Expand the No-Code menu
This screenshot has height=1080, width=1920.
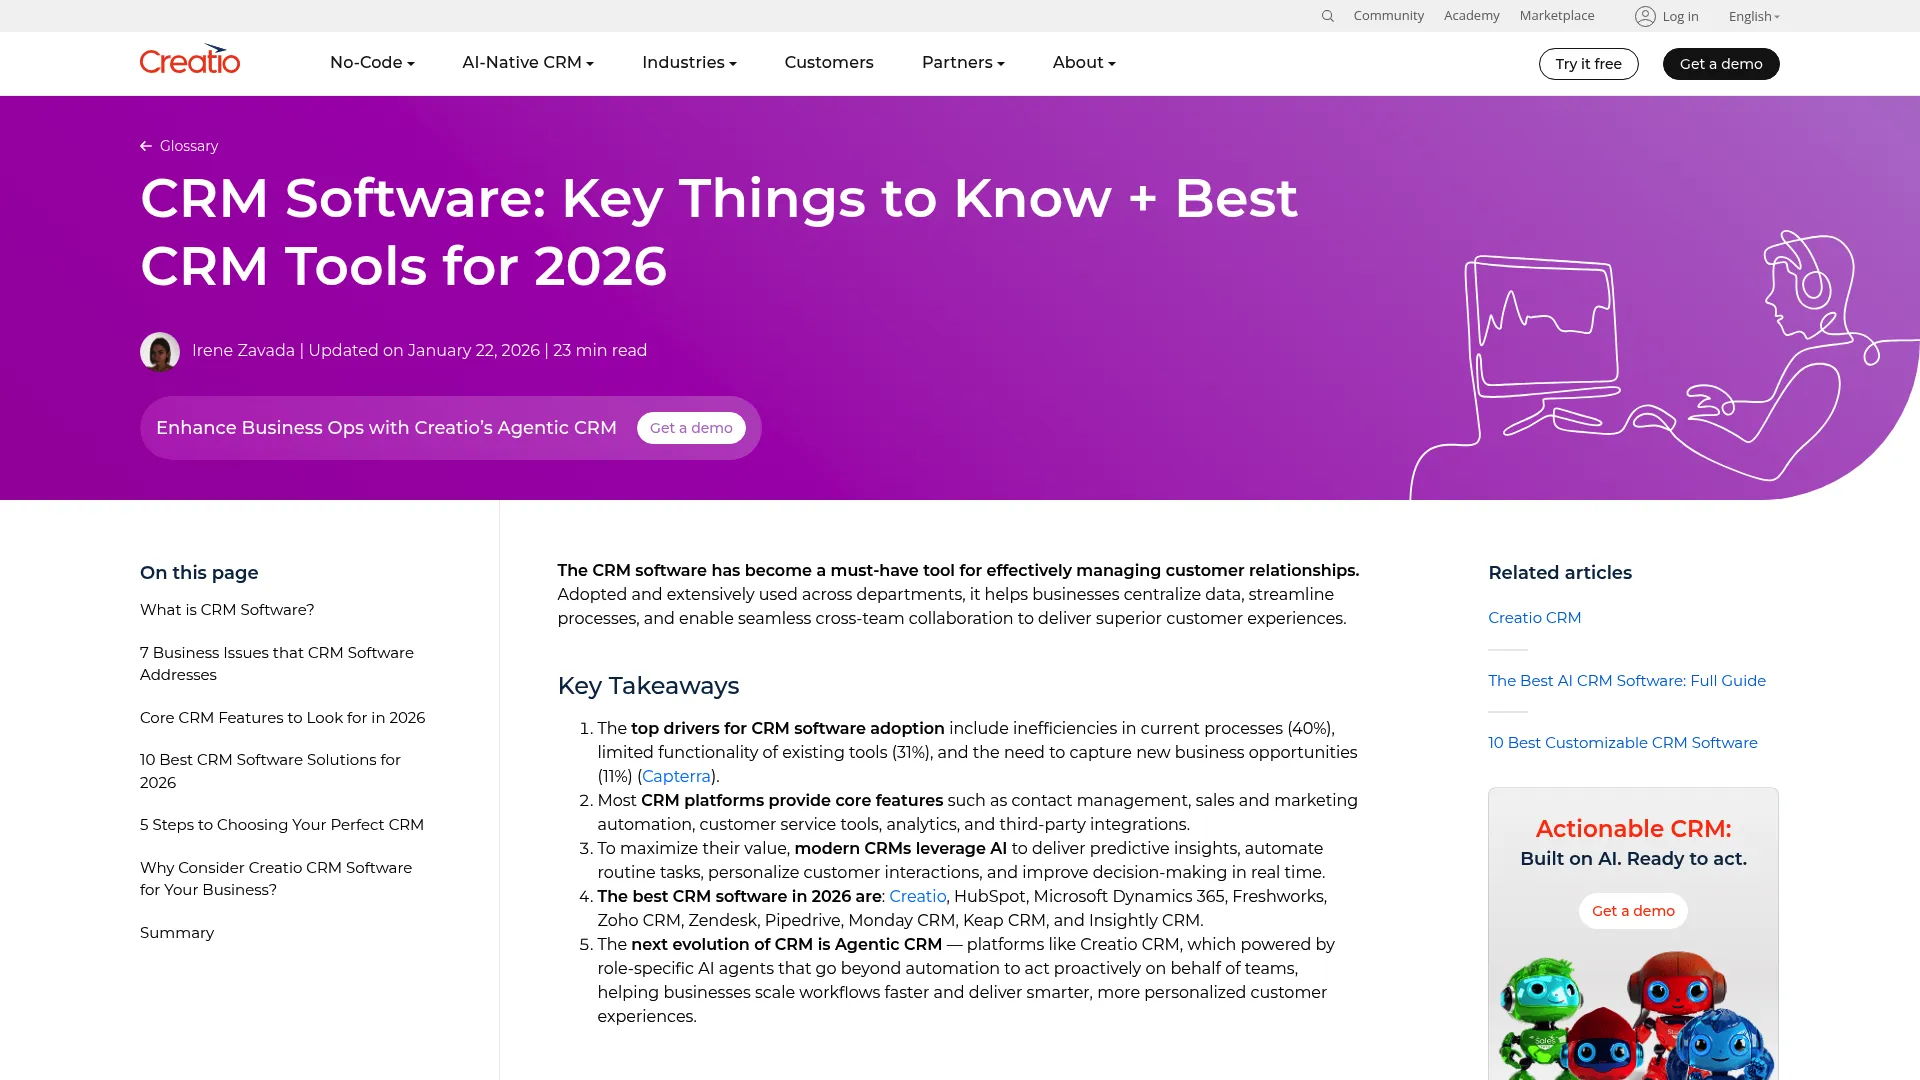372,62
